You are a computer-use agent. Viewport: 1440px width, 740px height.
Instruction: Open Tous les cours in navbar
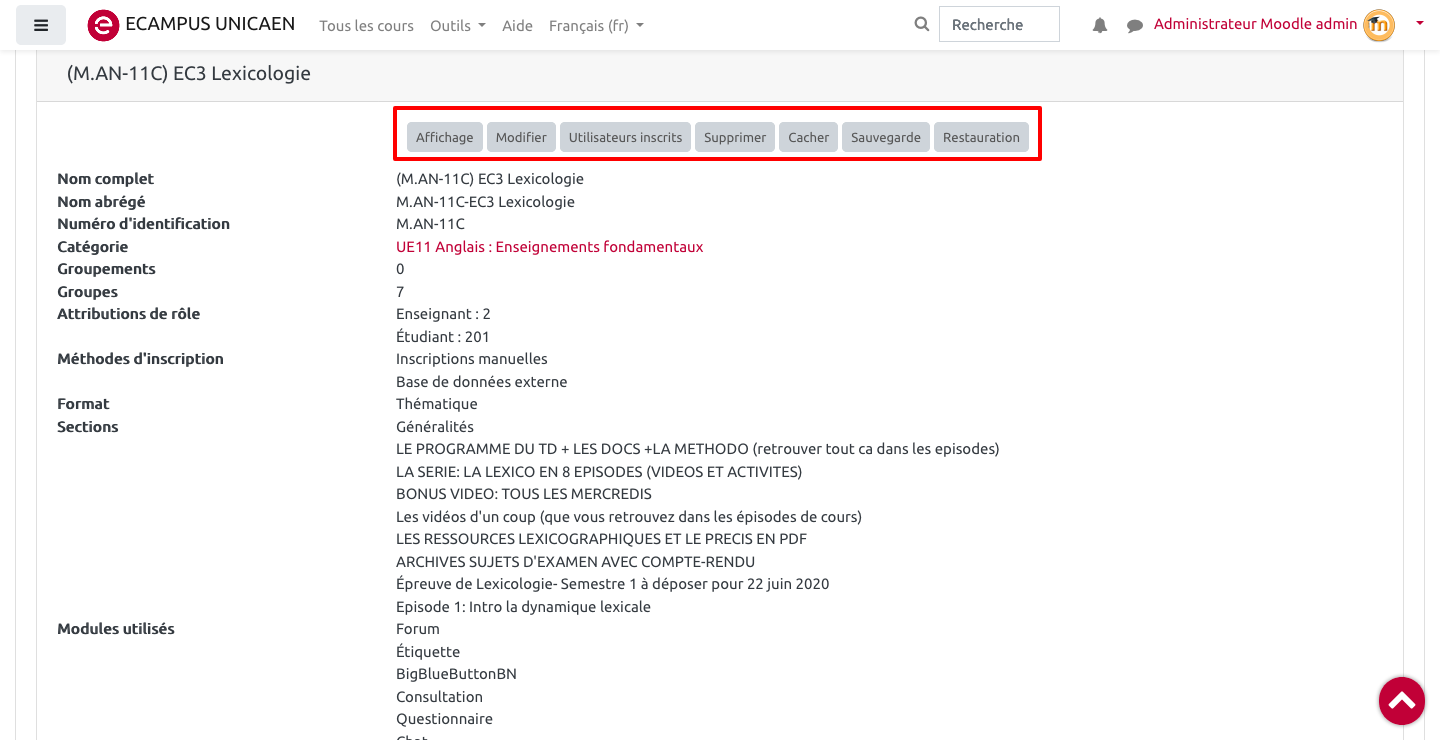(366, 26)
